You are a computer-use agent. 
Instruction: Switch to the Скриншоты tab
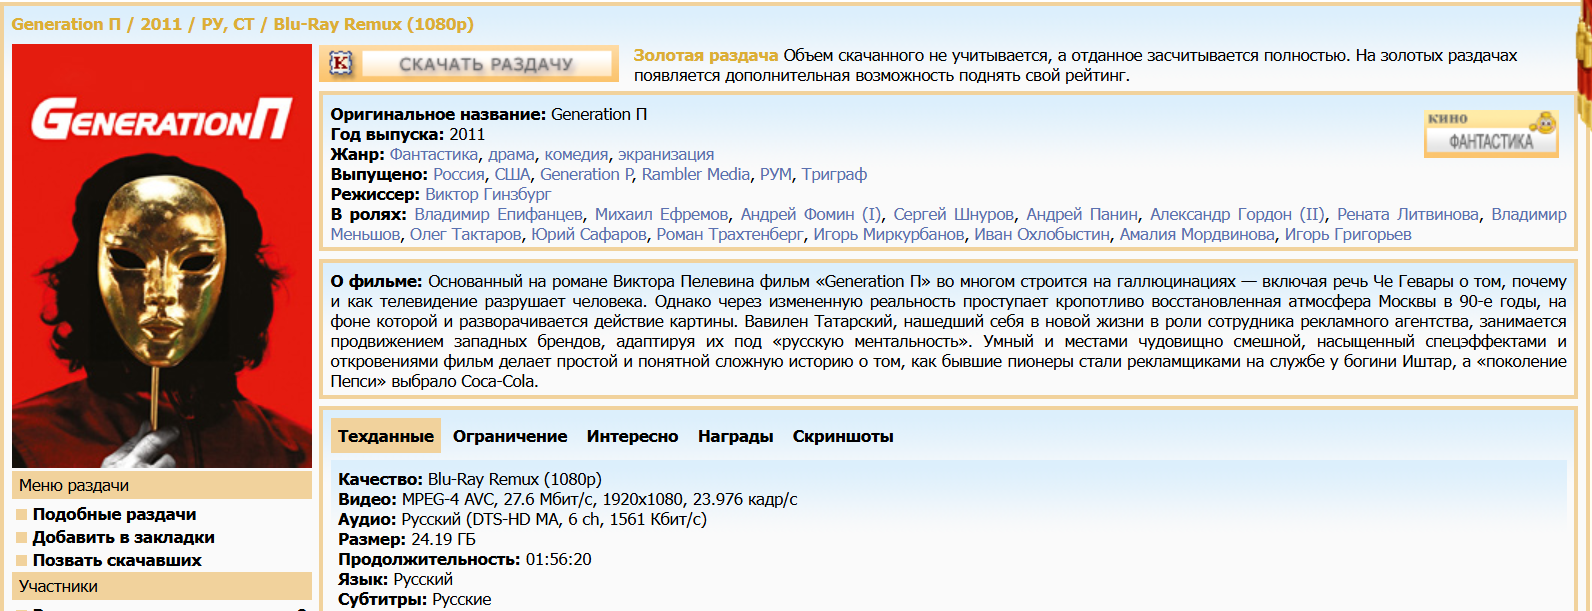pos(843,436)
